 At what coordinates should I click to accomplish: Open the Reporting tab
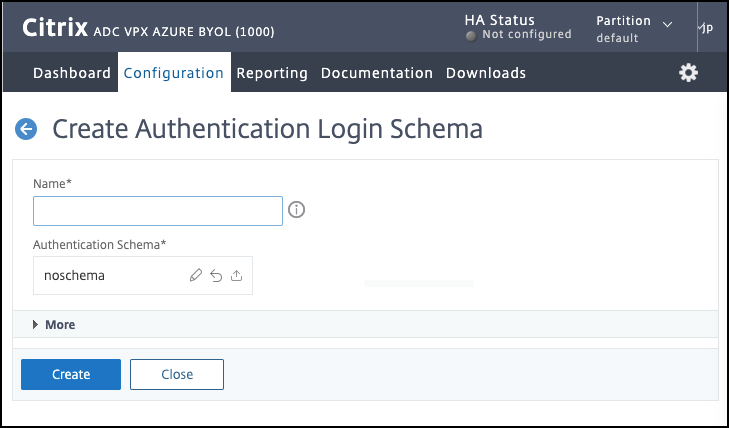(x=272, y=73)
